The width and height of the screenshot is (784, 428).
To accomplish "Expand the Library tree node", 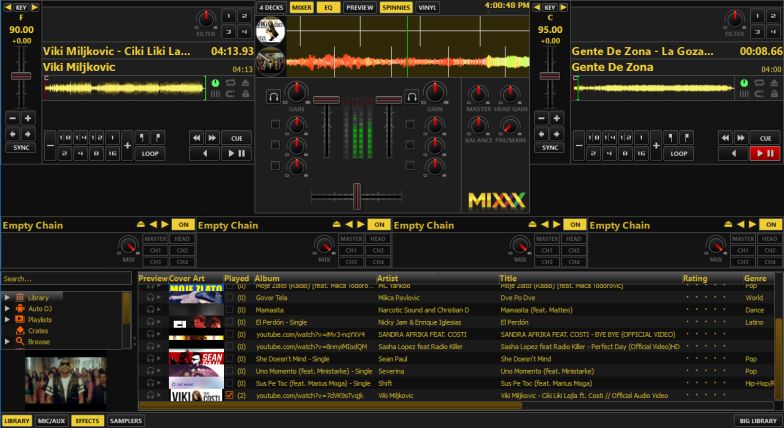I will (x=7, y=298).
